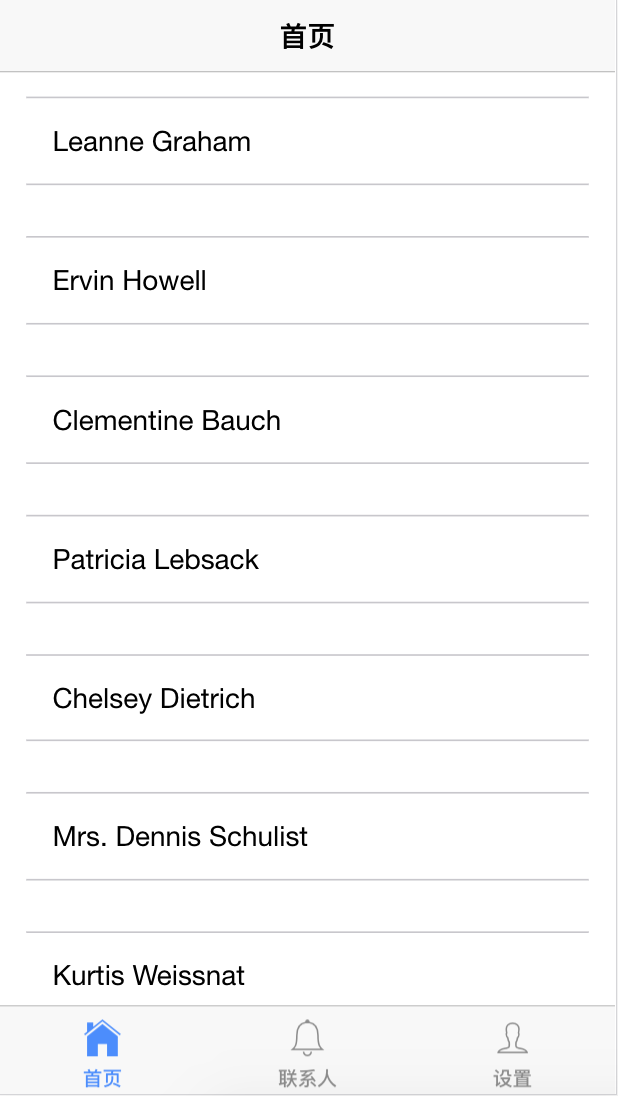Switch to the 联系人 tab label

point(307,1079)
